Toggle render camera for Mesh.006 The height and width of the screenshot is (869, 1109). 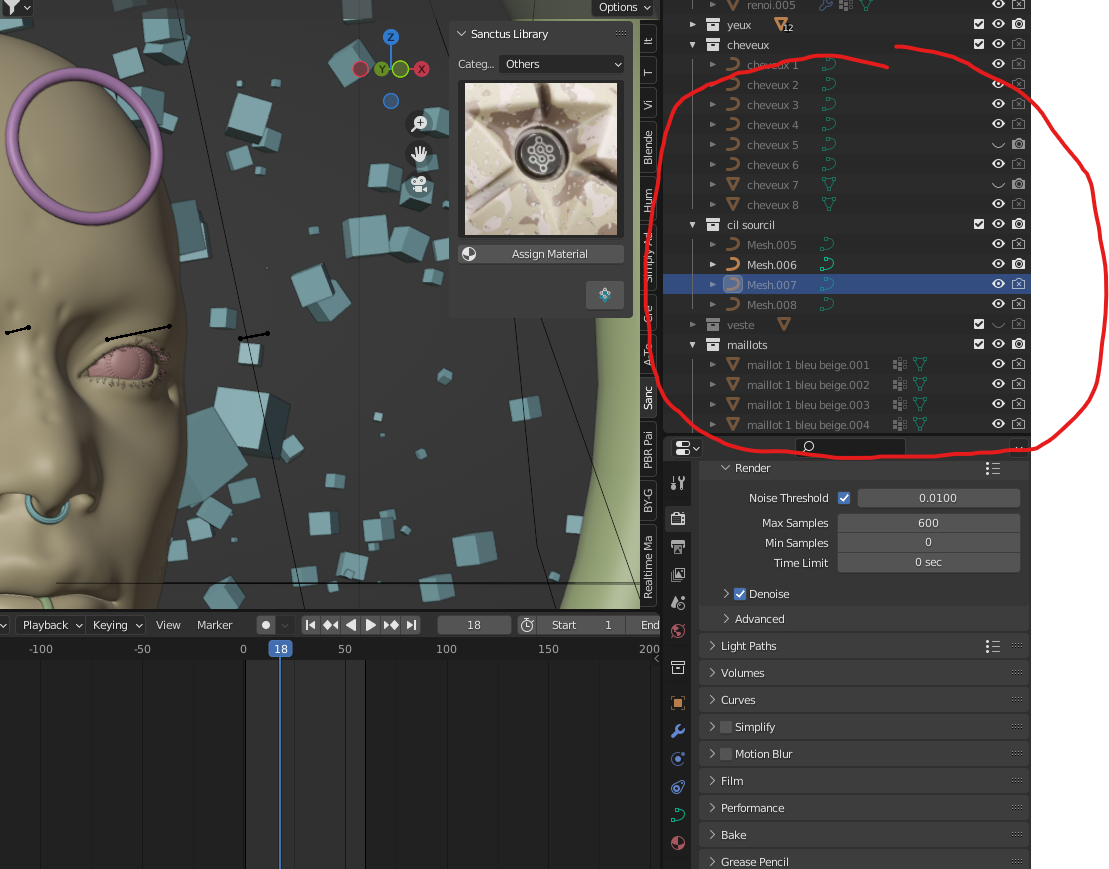point(1018,264)
